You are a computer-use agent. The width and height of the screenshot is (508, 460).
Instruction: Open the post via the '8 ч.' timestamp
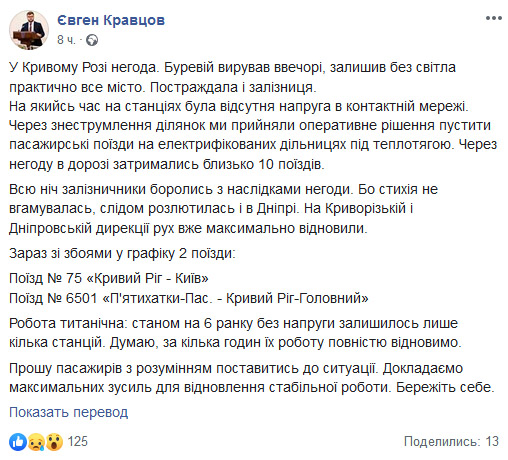pos(66,40)
